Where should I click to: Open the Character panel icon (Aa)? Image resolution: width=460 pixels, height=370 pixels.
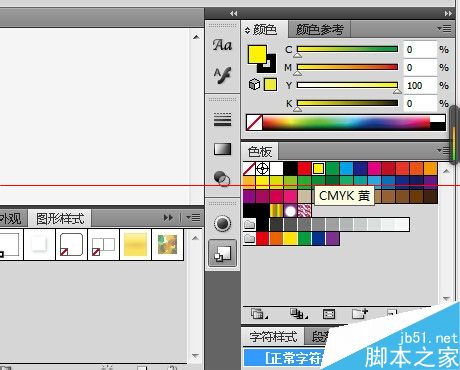[222, 45]
